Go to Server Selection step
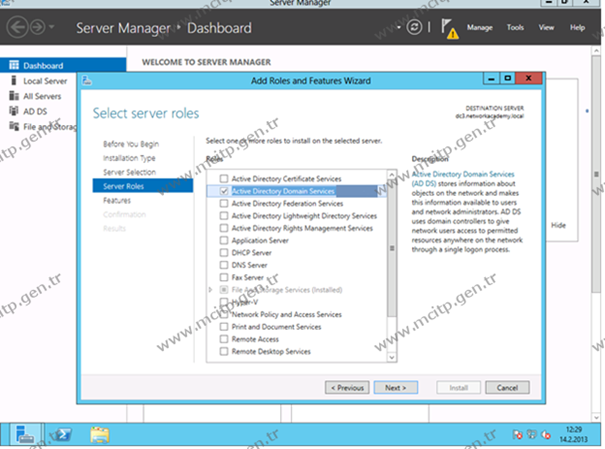 (x=129, y=172)
